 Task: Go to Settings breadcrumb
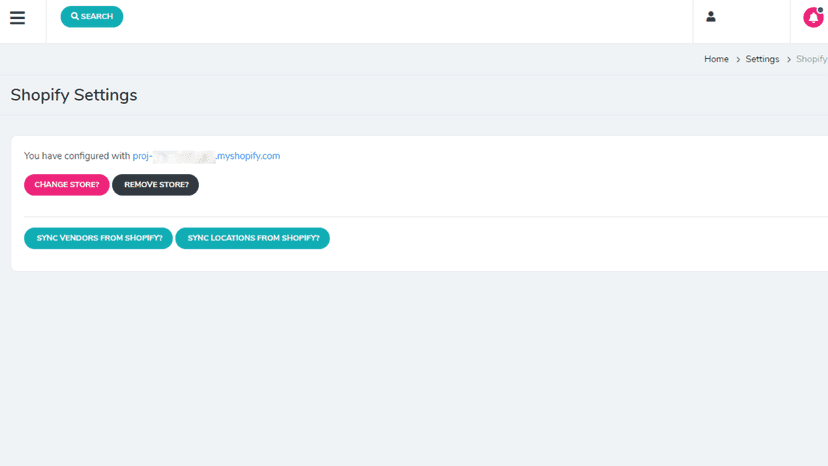[762, 59]
